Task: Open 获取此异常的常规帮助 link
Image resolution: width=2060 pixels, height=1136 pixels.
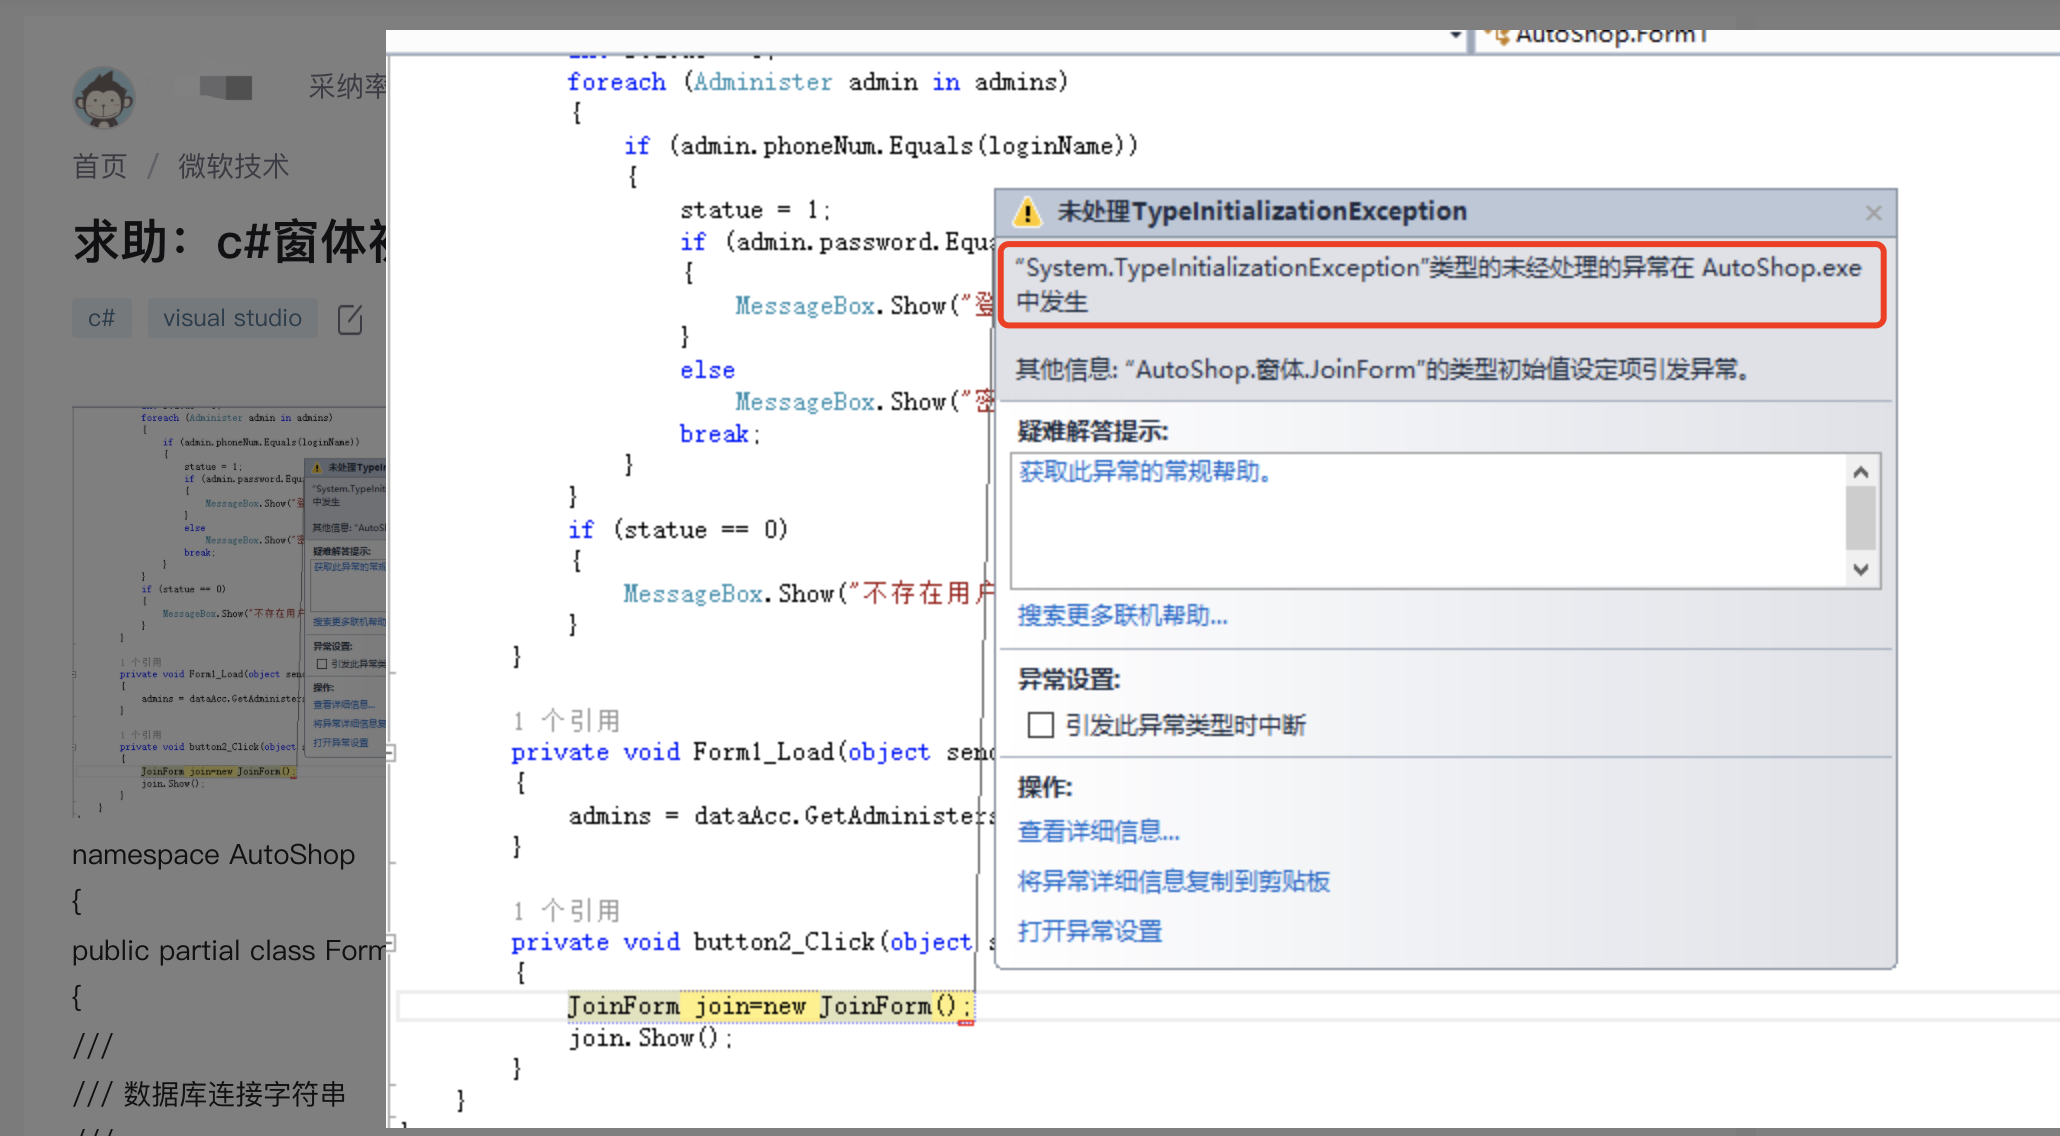Action: coord(1145,471)
